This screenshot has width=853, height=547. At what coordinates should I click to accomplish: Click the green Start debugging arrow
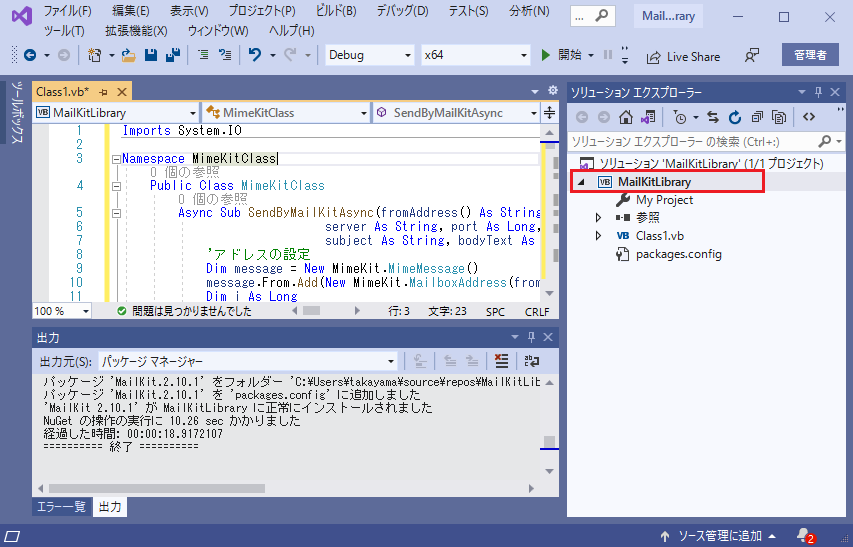pos(545,55)
